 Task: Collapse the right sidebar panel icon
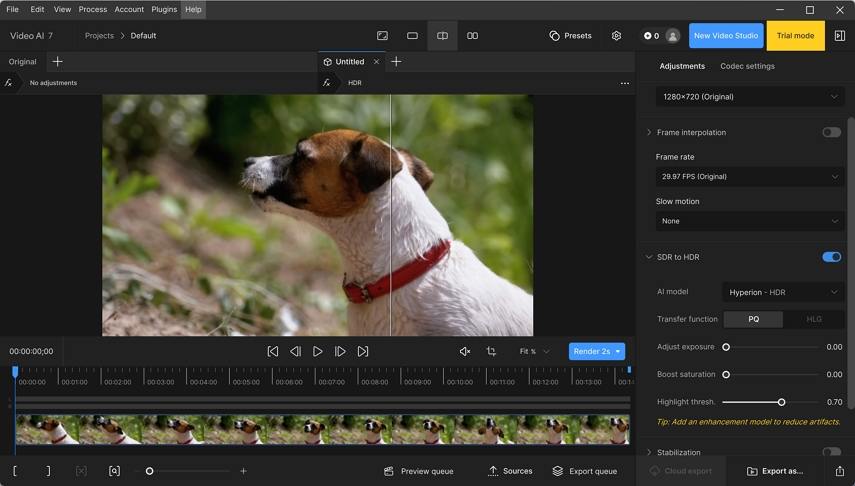point(840,35)
